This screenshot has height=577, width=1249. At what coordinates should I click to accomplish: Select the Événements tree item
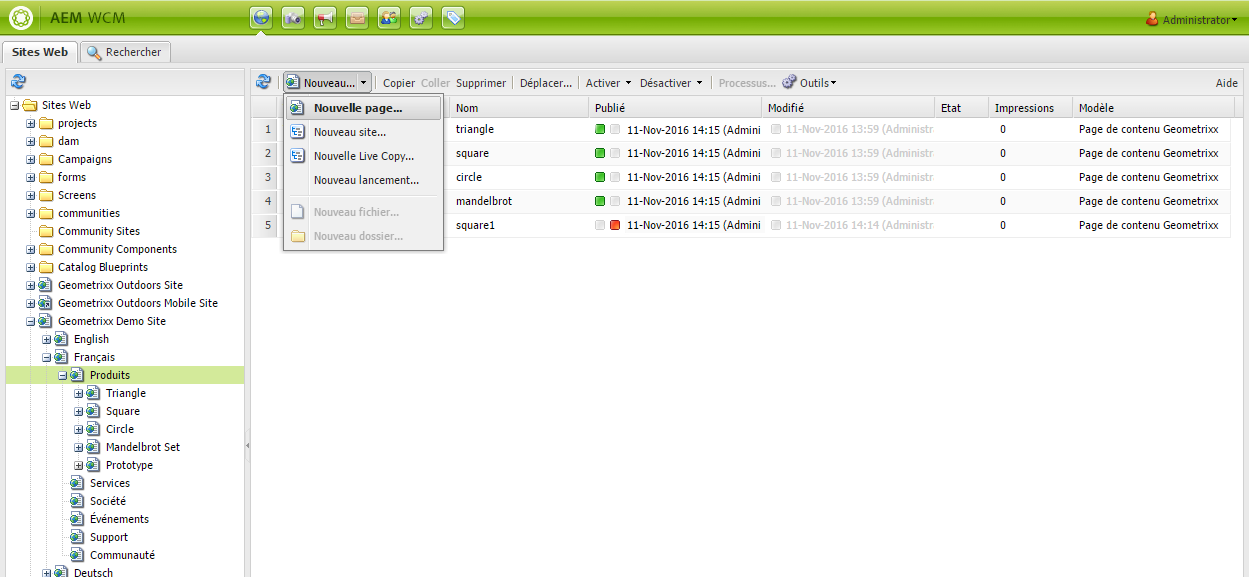(x=119, y=519)
